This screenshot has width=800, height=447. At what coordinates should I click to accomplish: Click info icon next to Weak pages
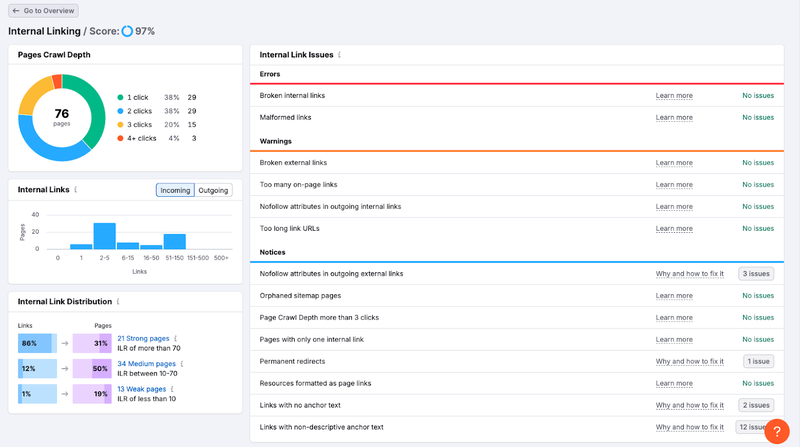pyautogui.click(x=171, y=389)
